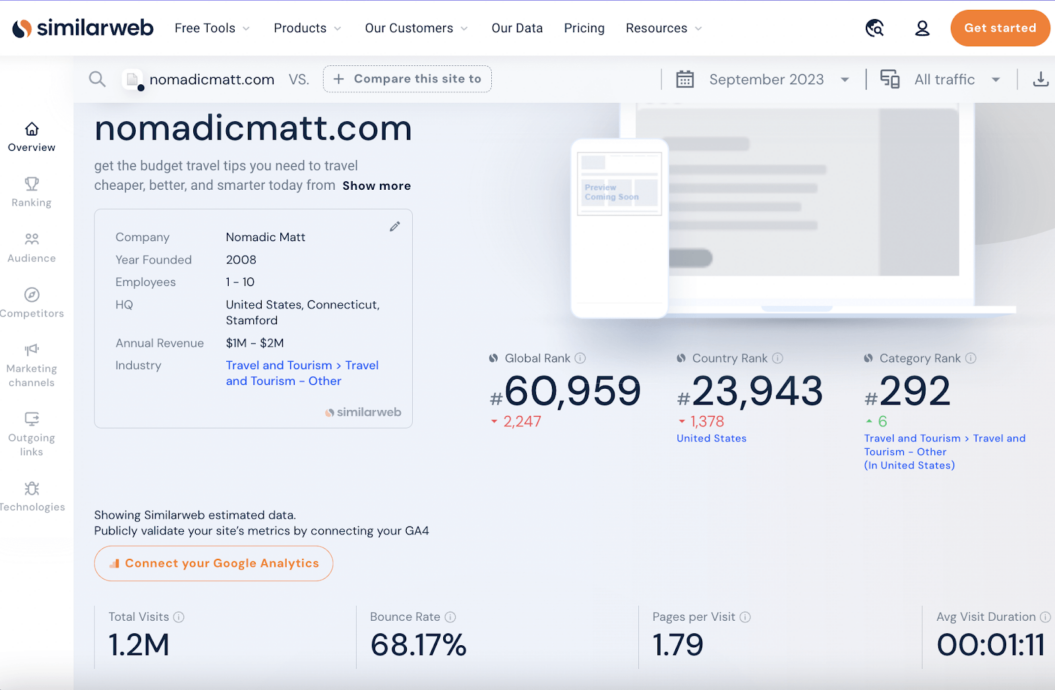Click the company name Nomadic Matt

click(x=265, y=237)
